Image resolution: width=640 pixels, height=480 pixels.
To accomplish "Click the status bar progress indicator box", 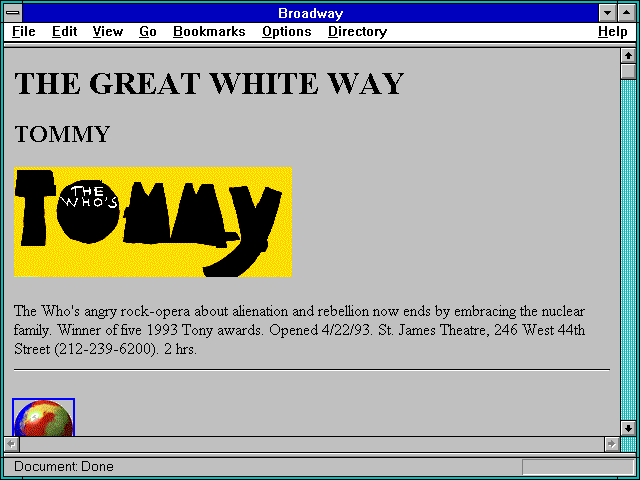I will (x=578, y=467).
